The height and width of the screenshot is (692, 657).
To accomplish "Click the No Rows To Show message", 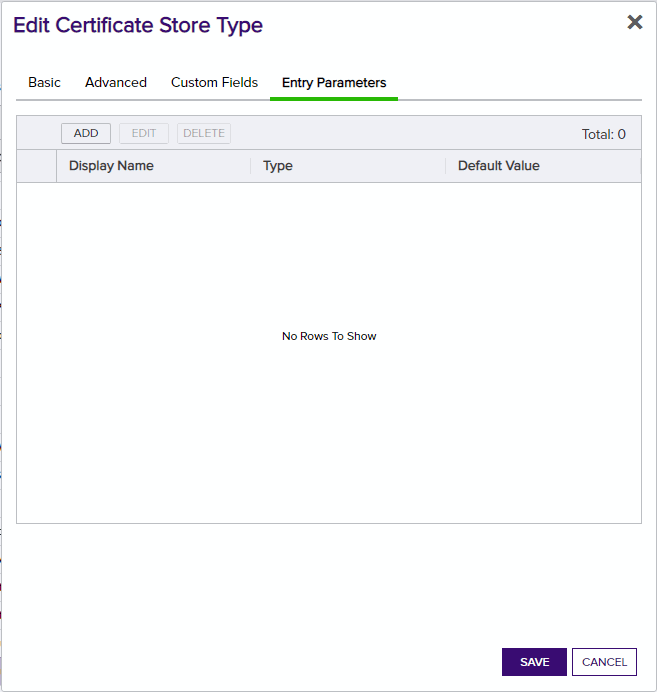I will [x=329, y=336].
